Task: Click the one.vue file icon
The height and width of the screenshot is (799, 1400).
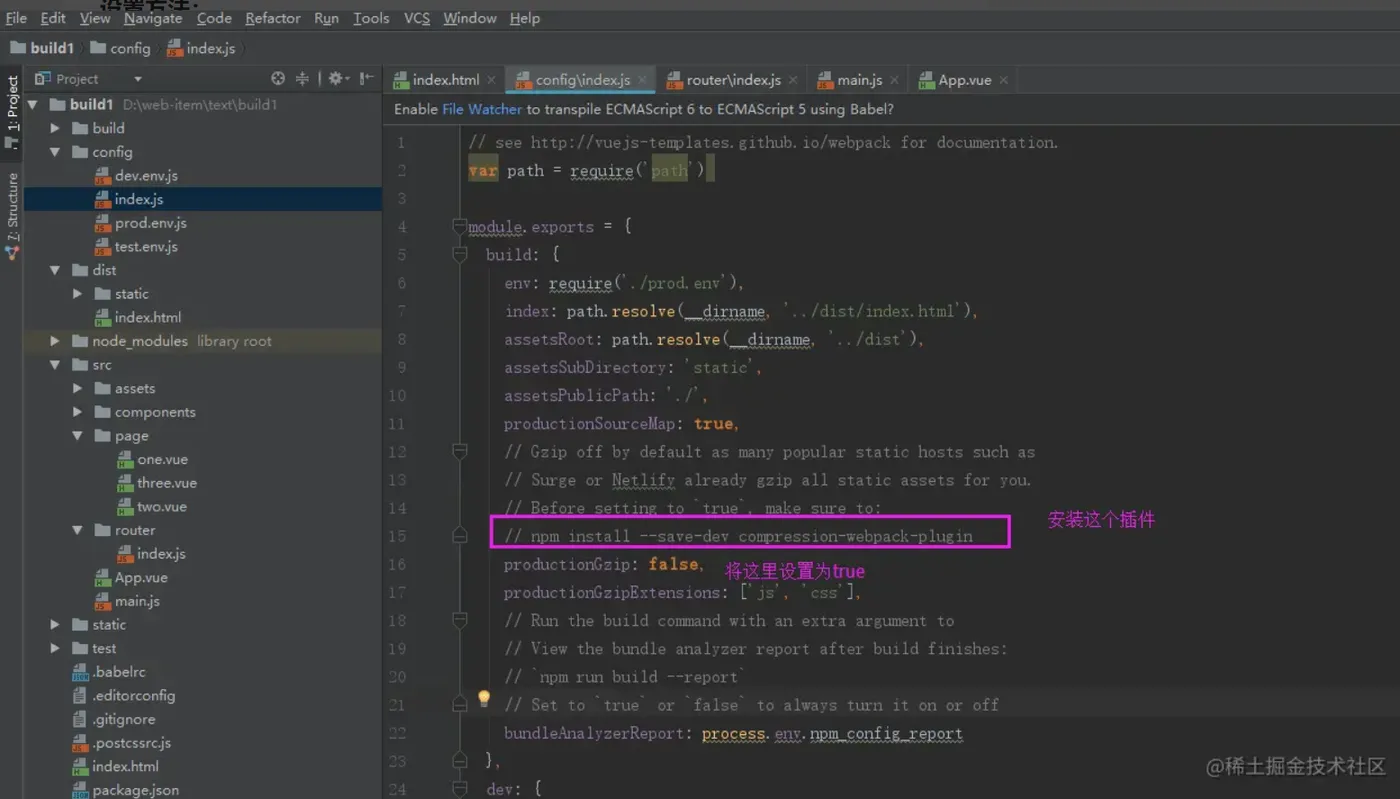Action: [x=126, y=460]
